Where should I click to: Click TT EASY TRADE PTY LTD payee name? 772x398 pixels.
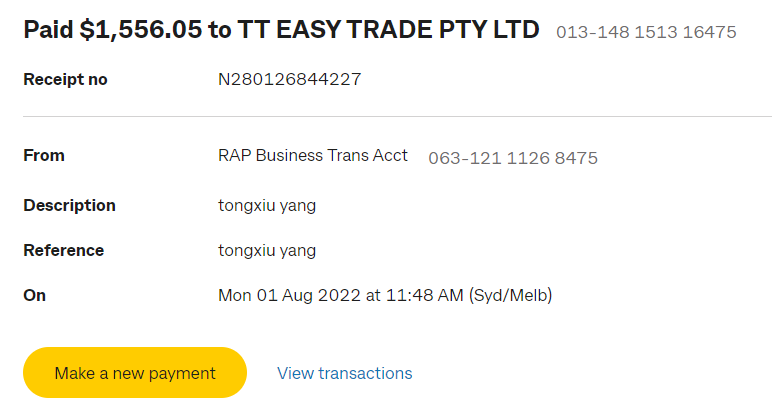pyautogui.click(x=388, y=30)
